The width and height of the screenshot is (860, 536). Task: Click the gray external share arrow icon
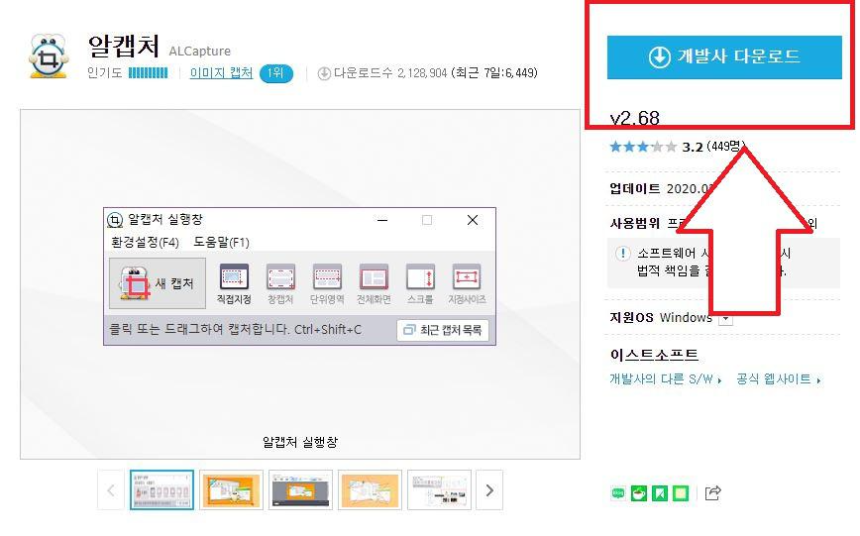(x=712, y=493)
